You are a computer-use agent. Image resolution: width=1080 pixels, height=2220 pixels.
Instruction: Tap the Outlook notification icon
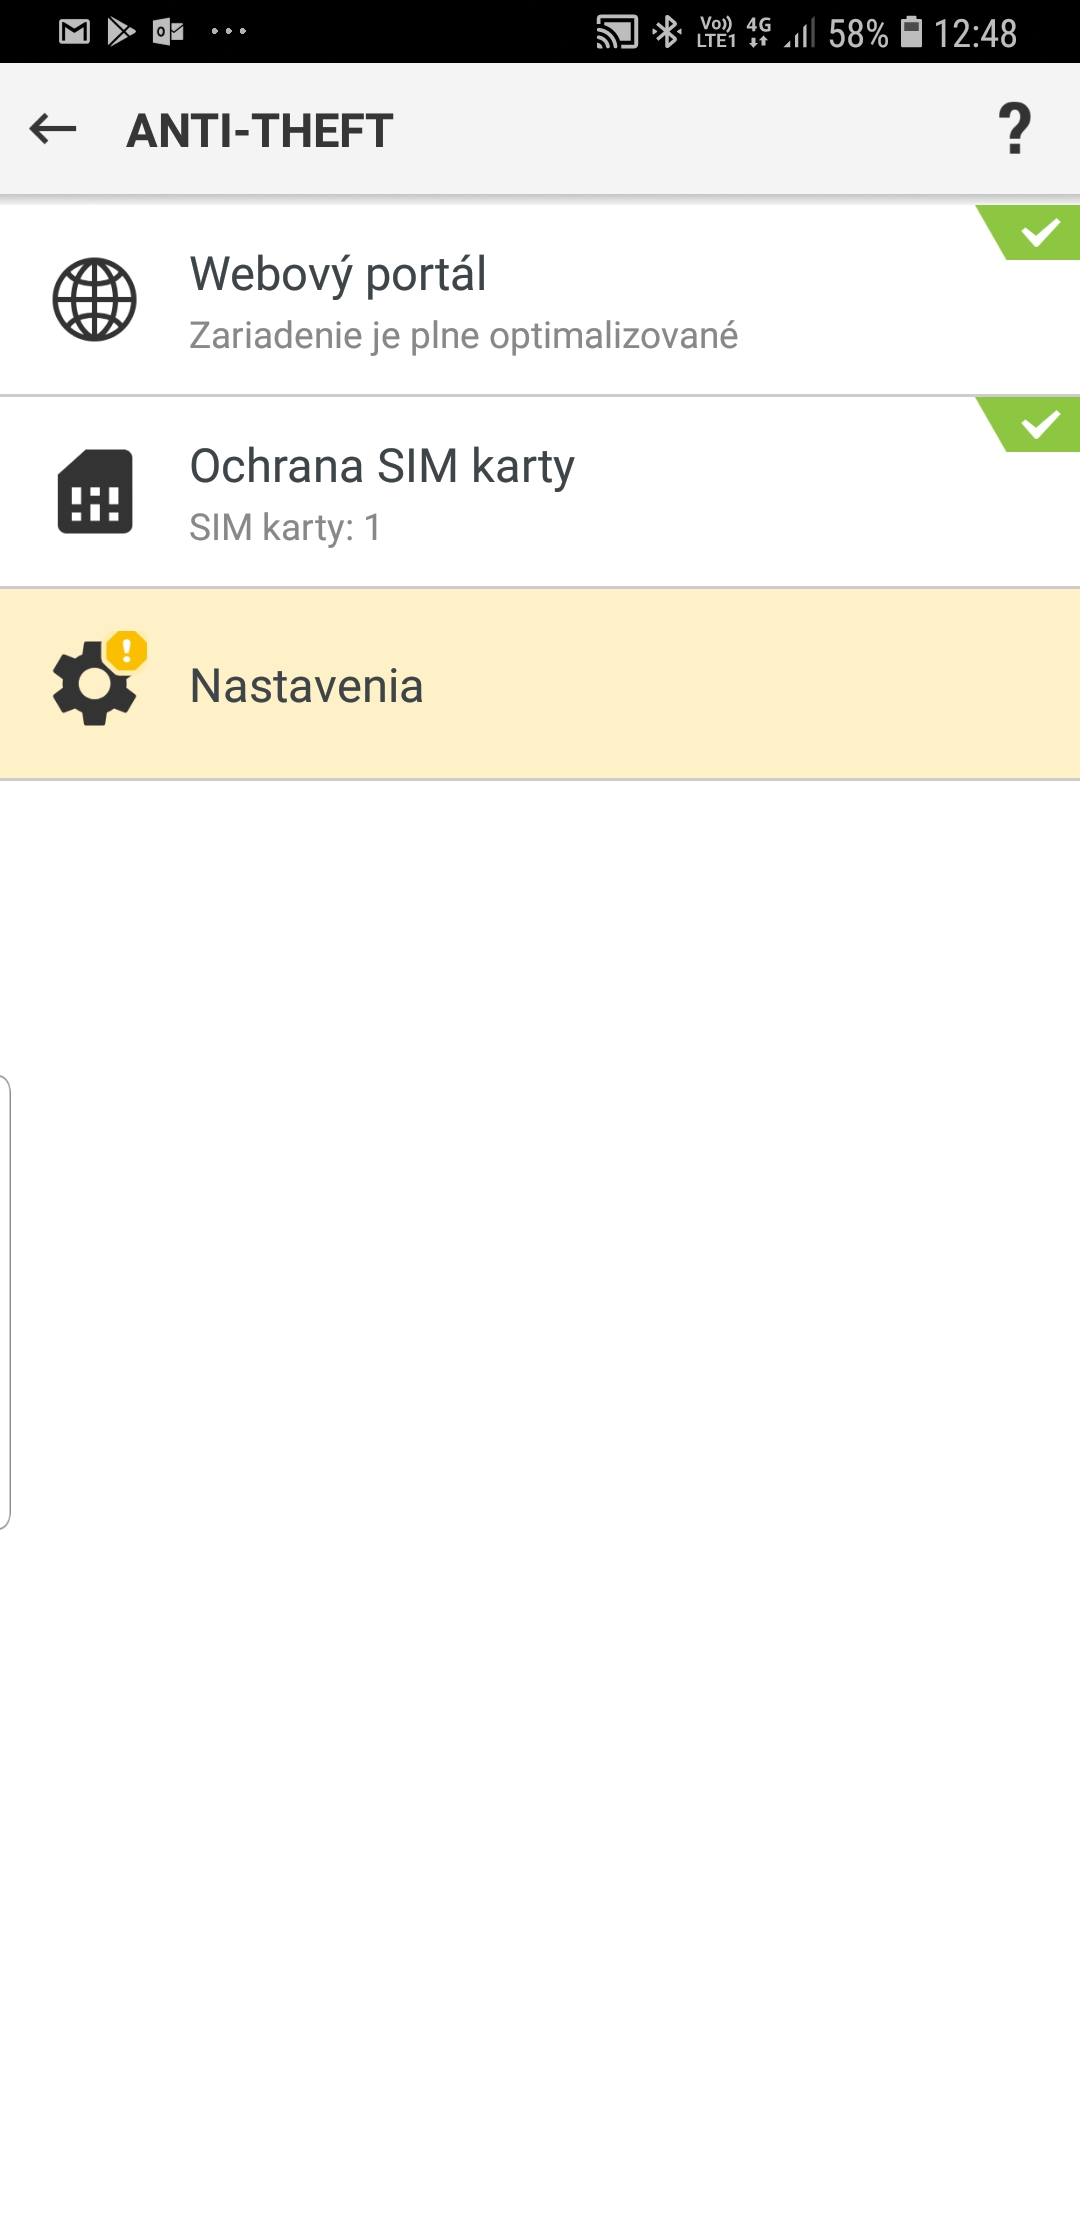click(168, 32)
